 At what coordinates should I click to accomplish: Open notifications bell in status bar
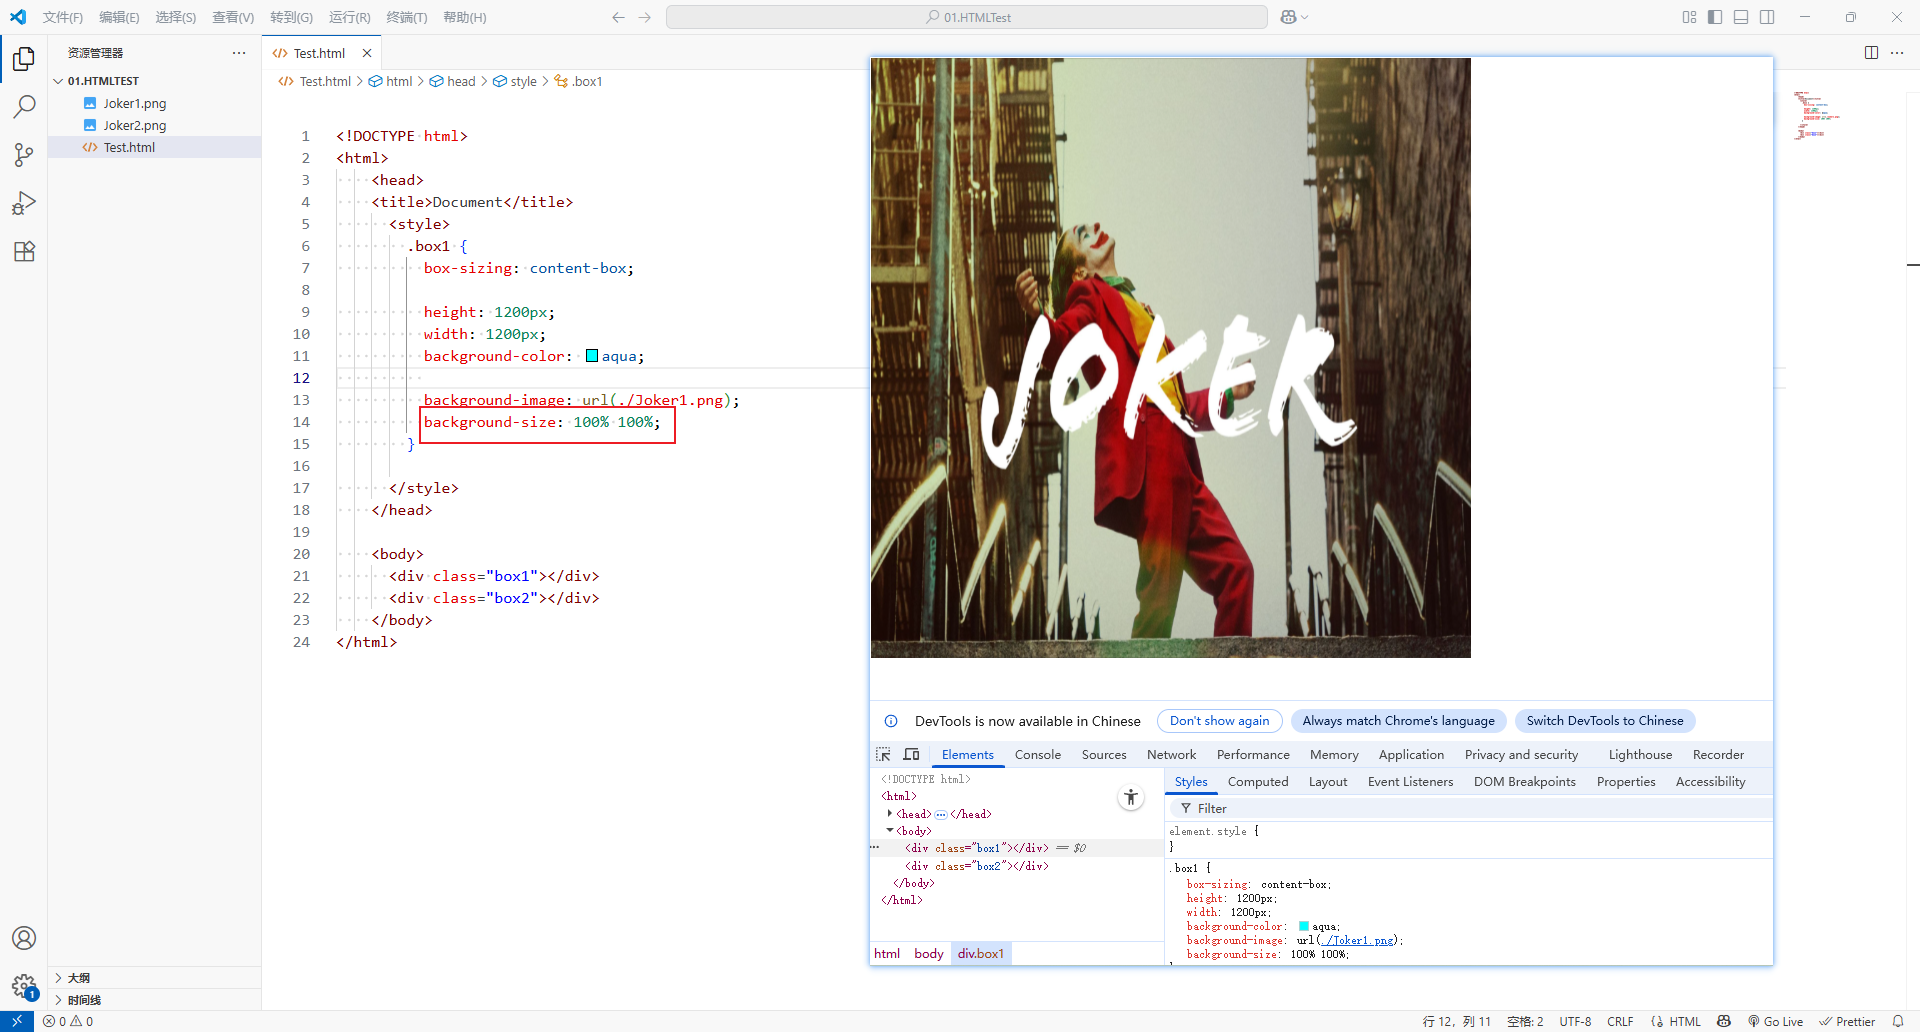click(x=1898, y=1021)
